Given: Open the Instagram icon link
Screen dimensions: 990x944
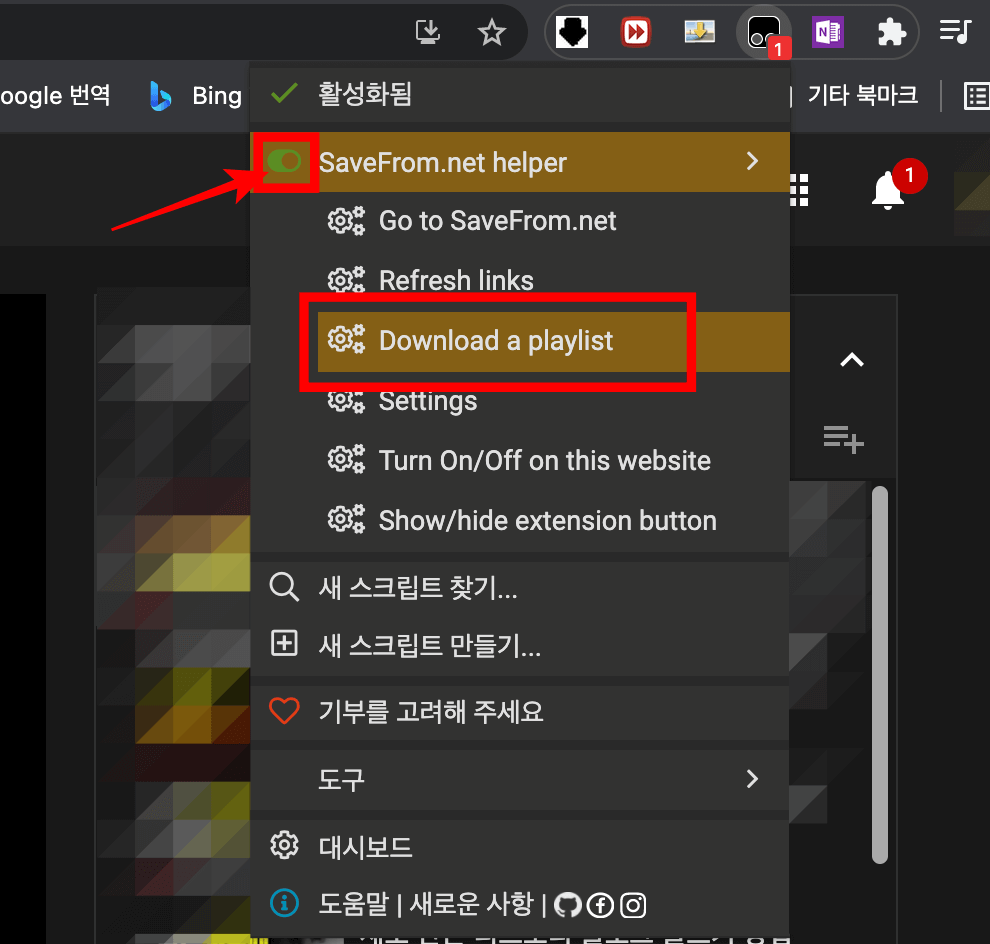Looking at the screenshot, I should click(x=633, y=905).
